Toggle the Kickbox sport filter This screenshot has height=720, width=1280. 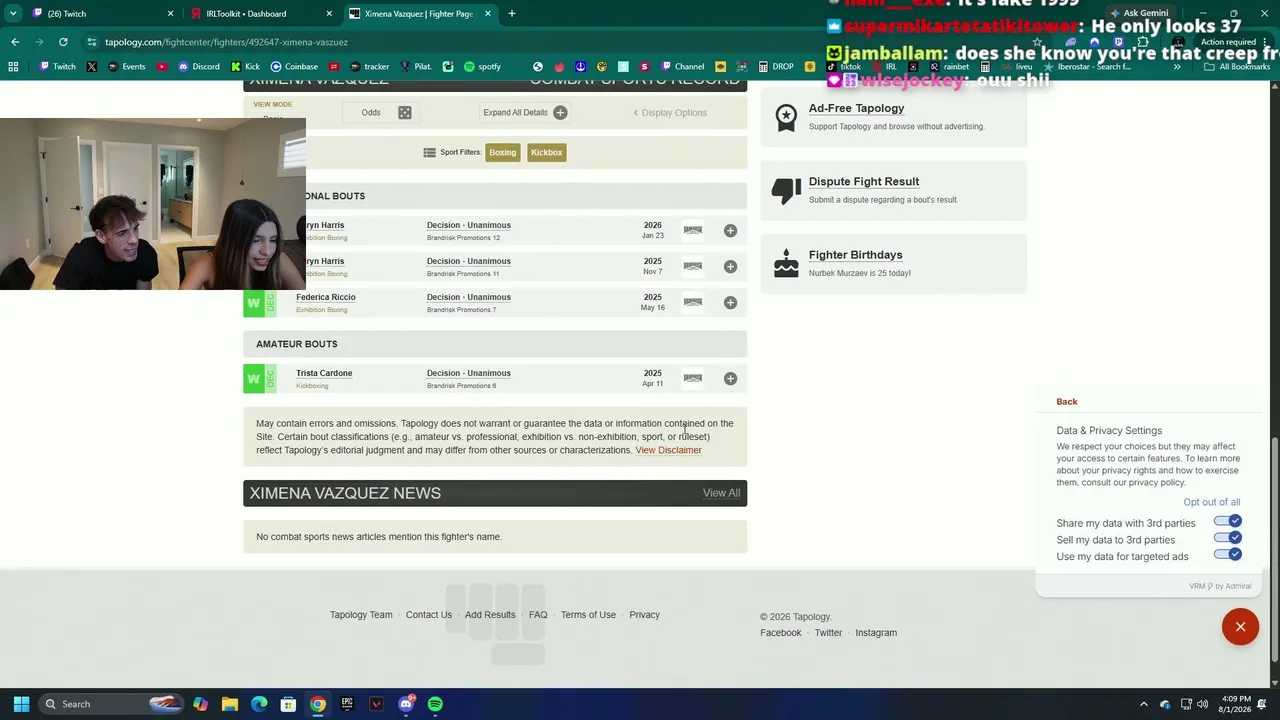coord(547,152)
